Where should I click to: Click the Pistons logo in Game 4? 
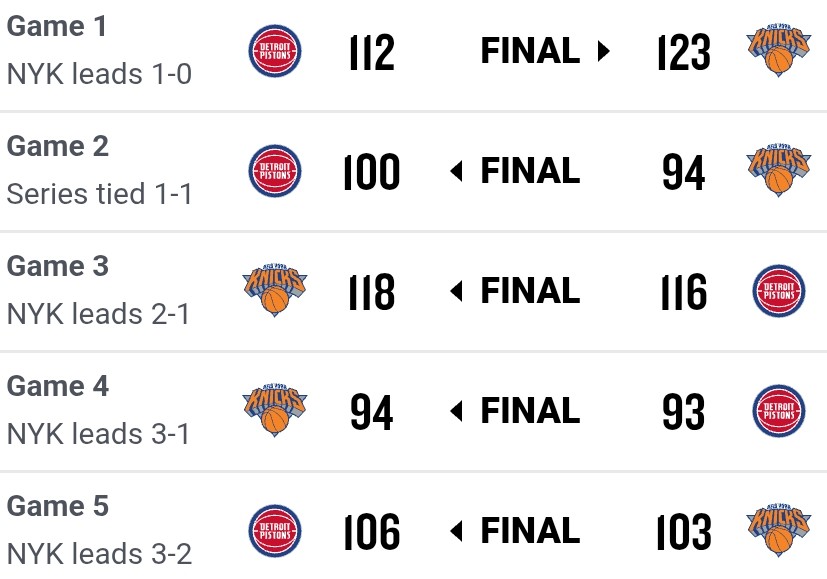coord(777,411)
